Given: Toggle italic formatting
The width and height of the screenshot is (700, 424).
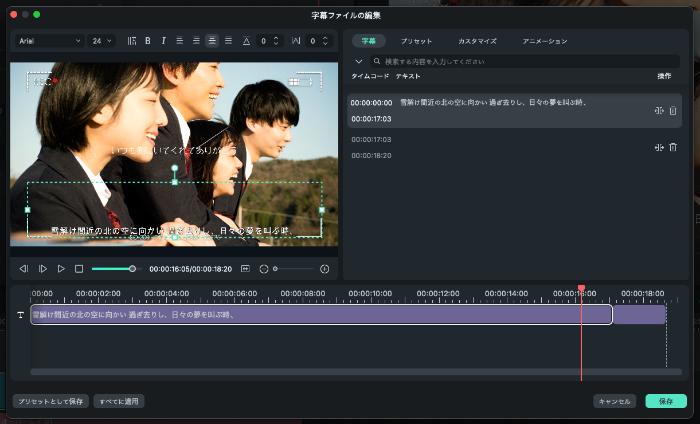Looking at the screenshot, I should click(x=163, y=41).
